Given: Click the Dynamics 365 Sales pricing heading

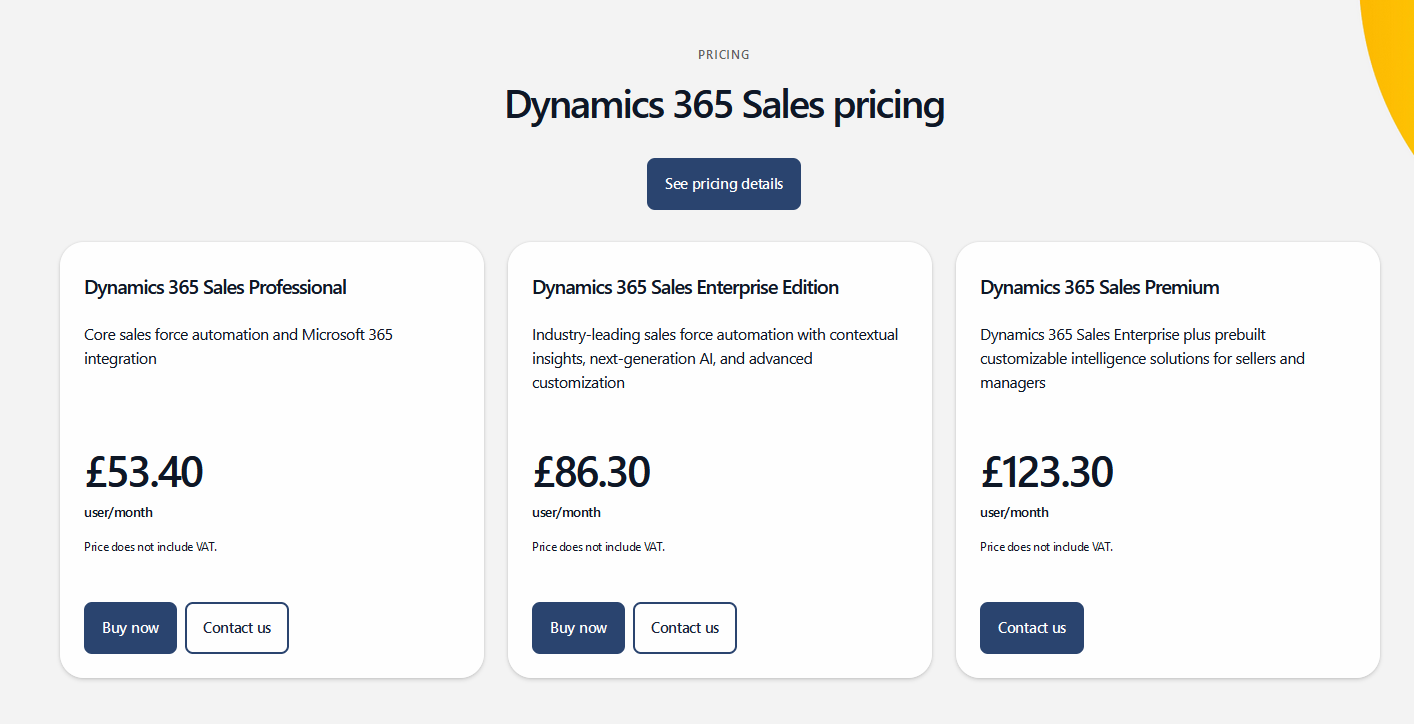Looking at the screenshot, I should pos(724,105).
